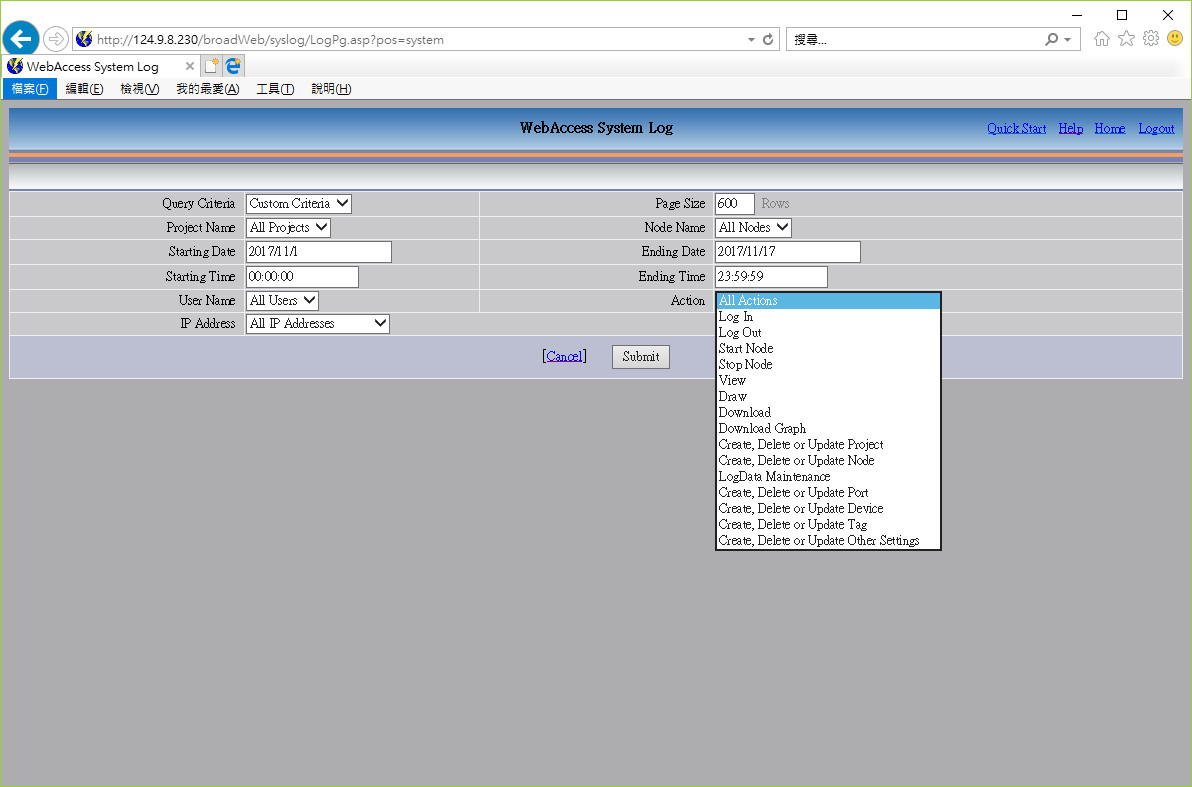This screenshot has width=1192, height=787.
Task: Open the IP Address dropdown
Action: tap(318, 324)
